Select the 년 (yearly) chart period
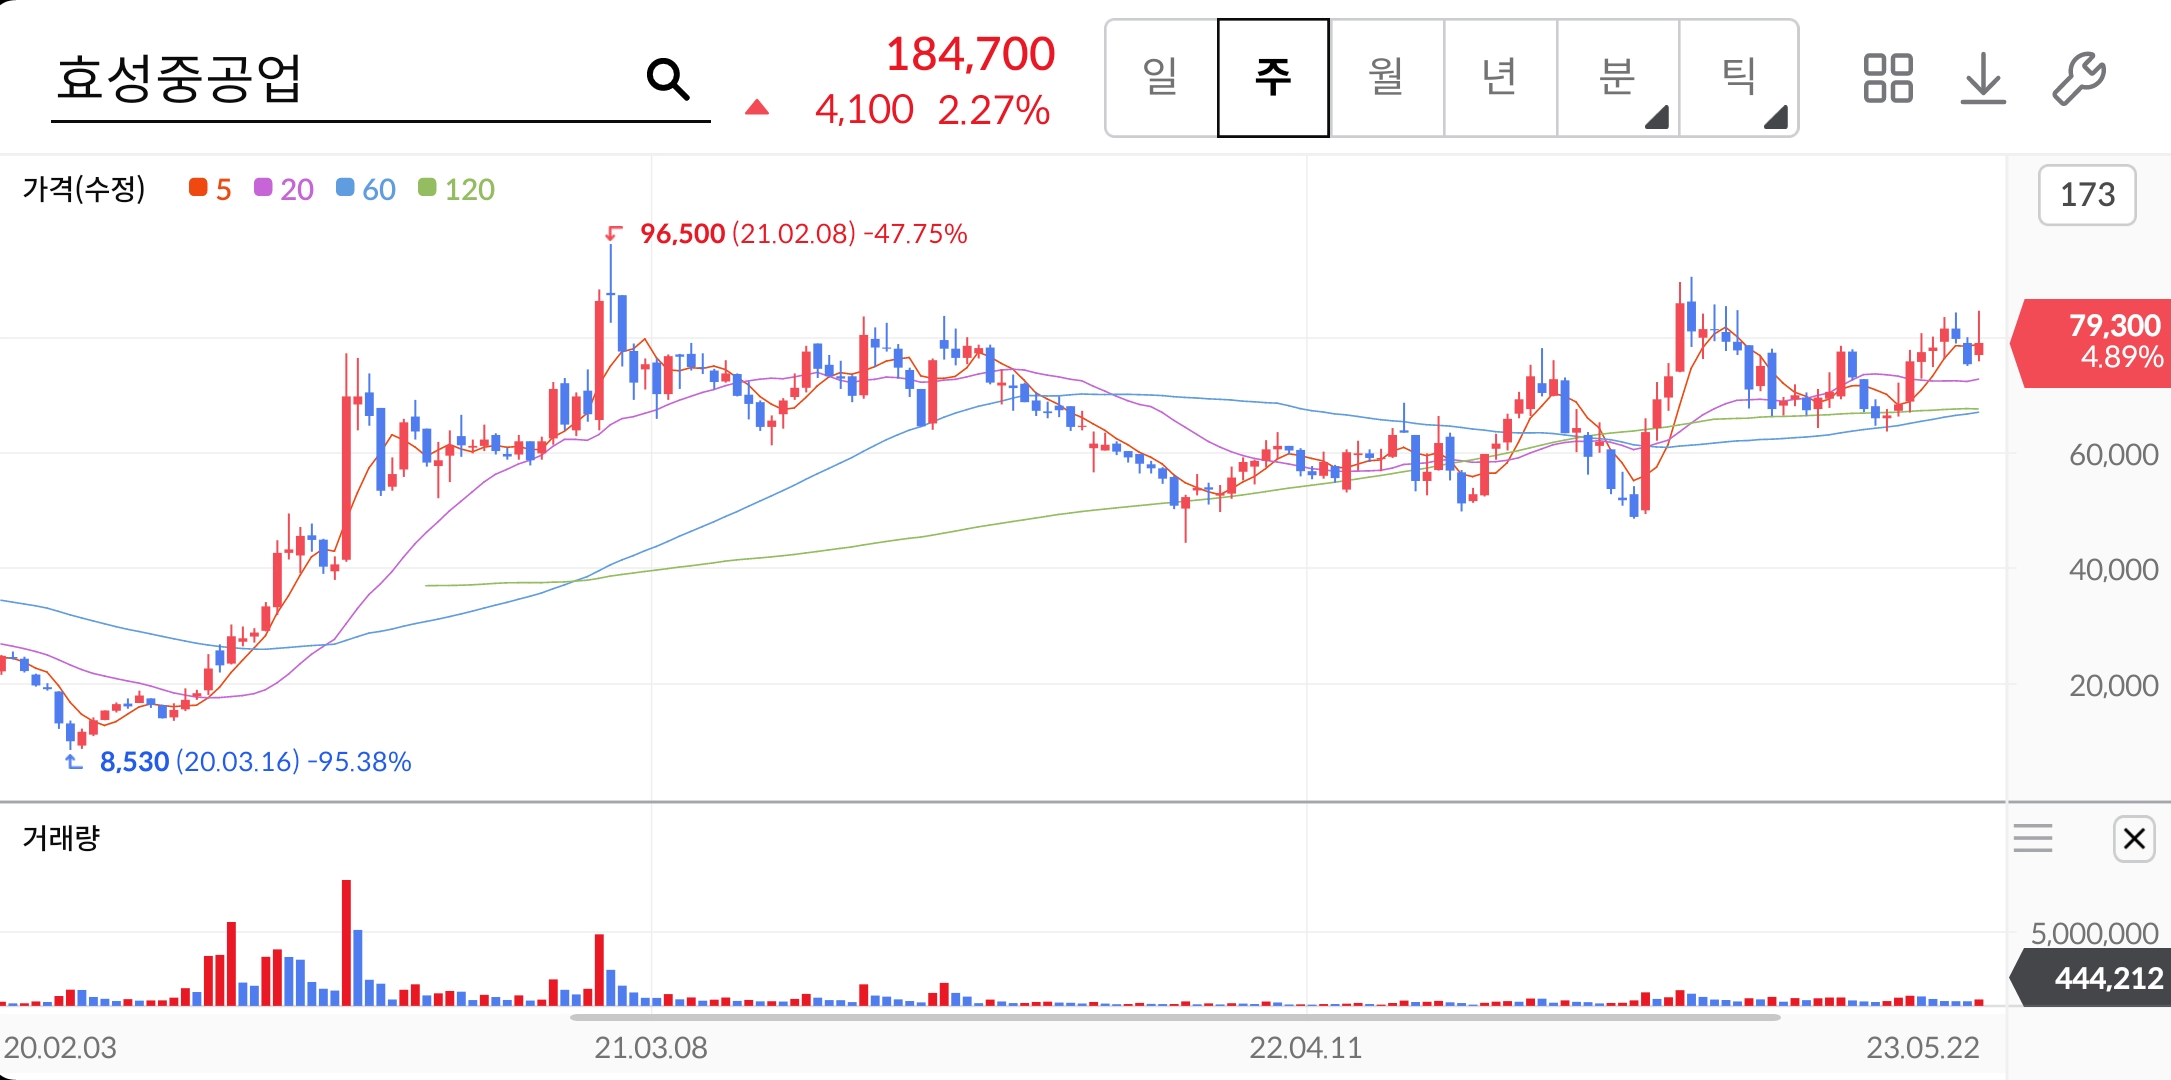Image resolution: width=2171 pixels, height=1080 pixels. [x=1499, y=78]
